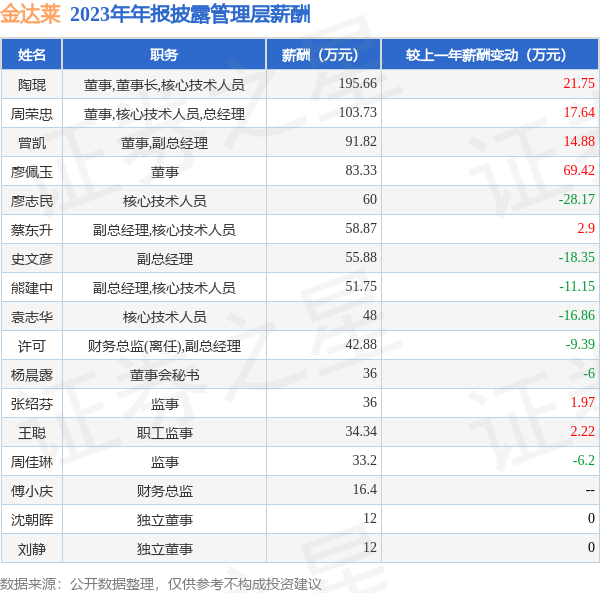Click the 较上一年薪酬变动（万元） header
Image resolution: width=600 pixels, height=593 pixels.
490,55
